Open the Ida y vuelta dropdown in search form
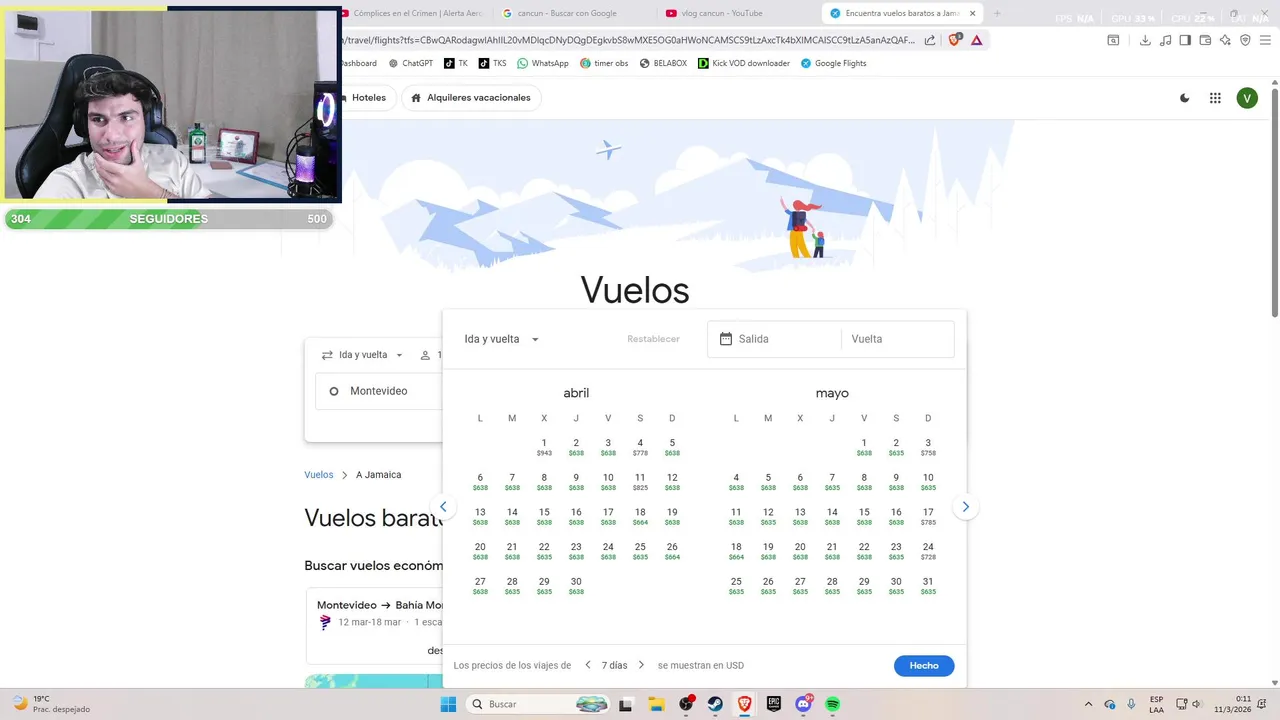The width and height of the screenshot is (1280, 720). click(362, 355)
